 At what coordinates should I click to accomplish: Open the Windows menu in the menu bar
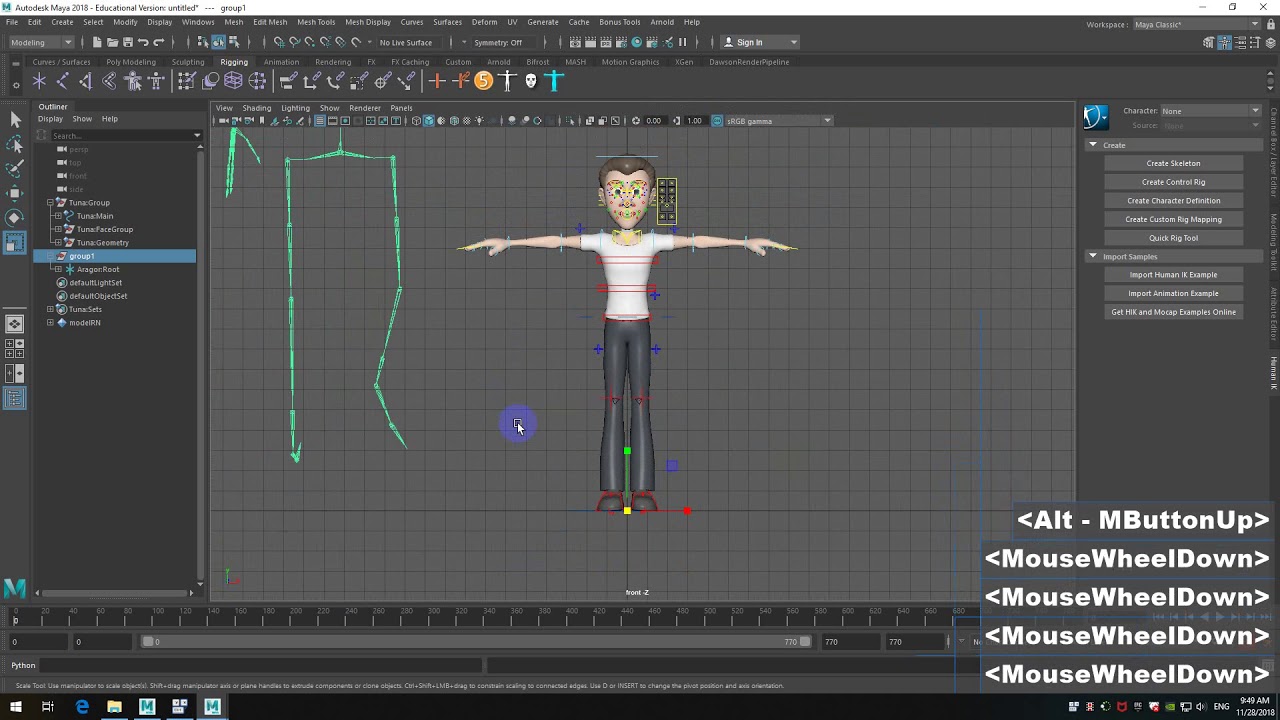198,22
